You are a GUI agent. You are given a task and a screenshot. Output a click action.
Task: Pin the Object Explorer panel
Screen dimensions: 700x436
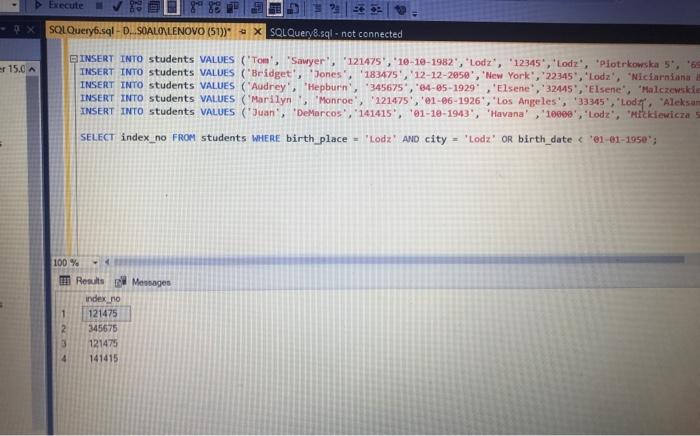[x=17, y=29]
